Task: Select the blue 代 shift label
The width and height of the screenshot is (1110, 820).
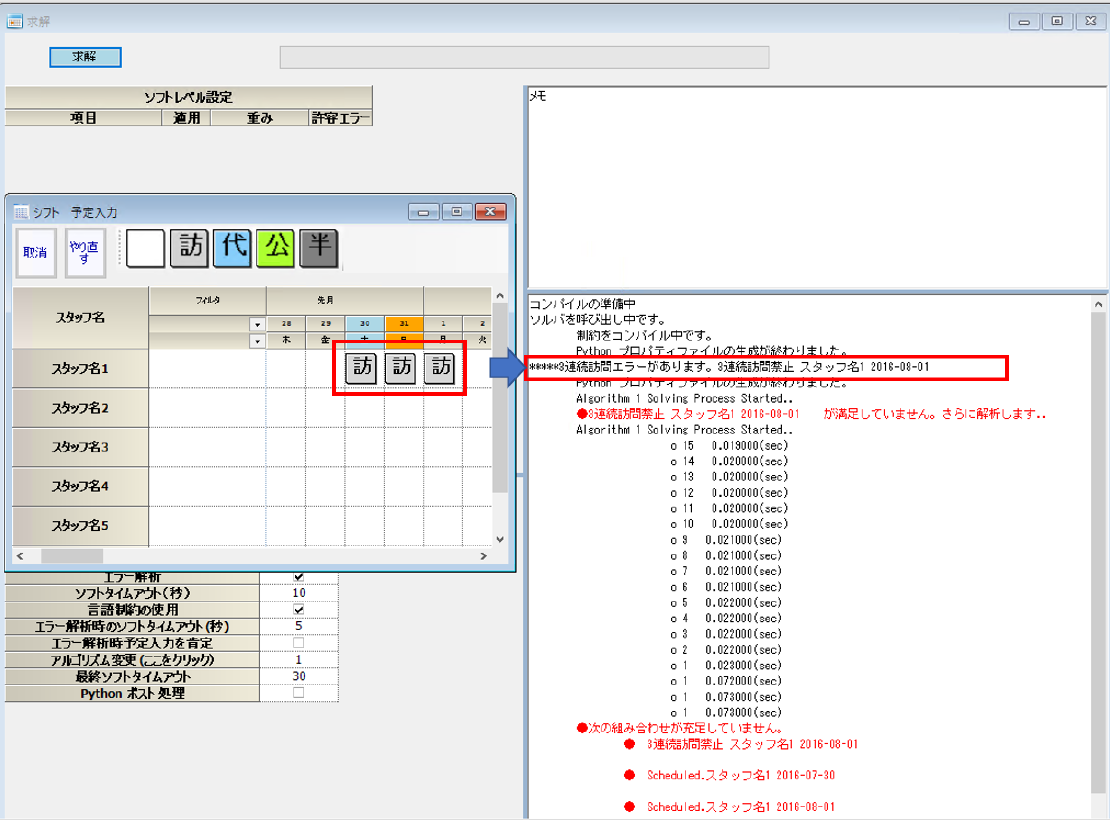Action: point(233,249)
